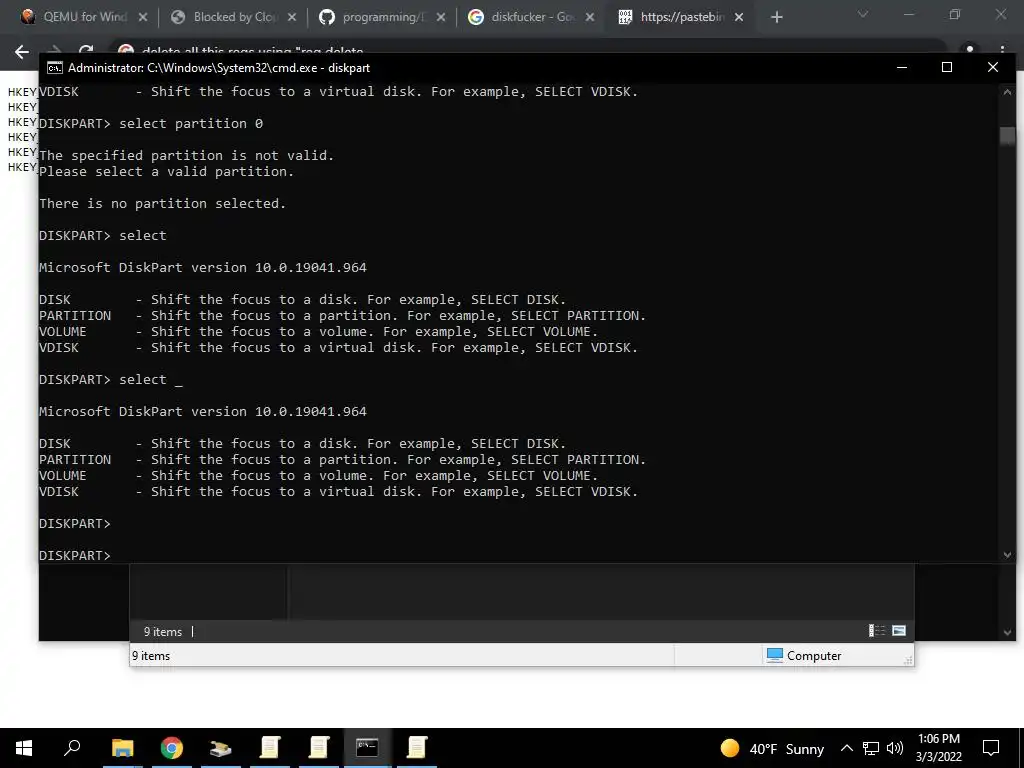Open script icon right of Command Prompt icon
The width and height of the screenshot is (1024, 768).
(416, 748)
